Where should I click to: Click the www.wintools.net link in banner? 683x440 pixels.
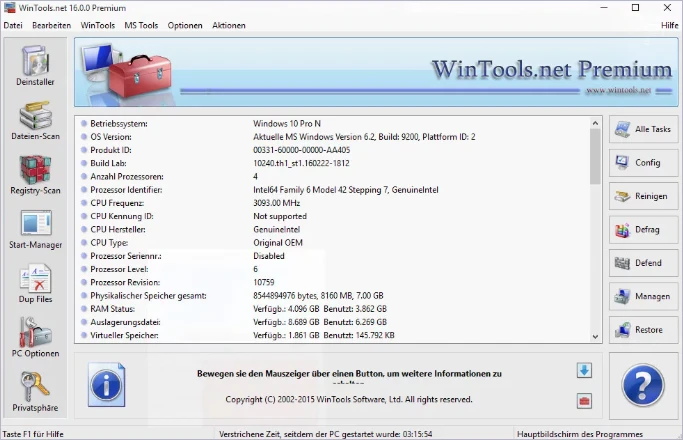618,90
